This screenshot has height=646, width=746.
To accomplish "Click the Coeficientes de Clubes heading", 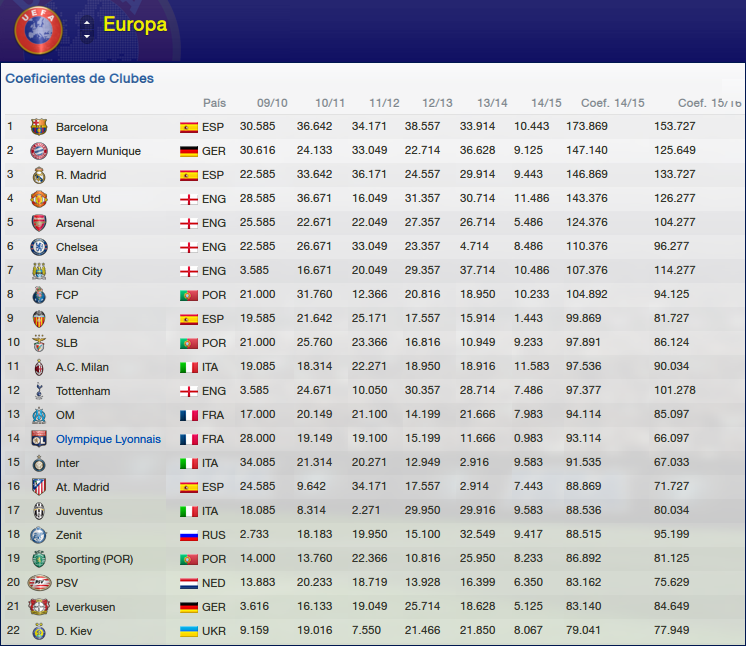I will click(80, 78).
